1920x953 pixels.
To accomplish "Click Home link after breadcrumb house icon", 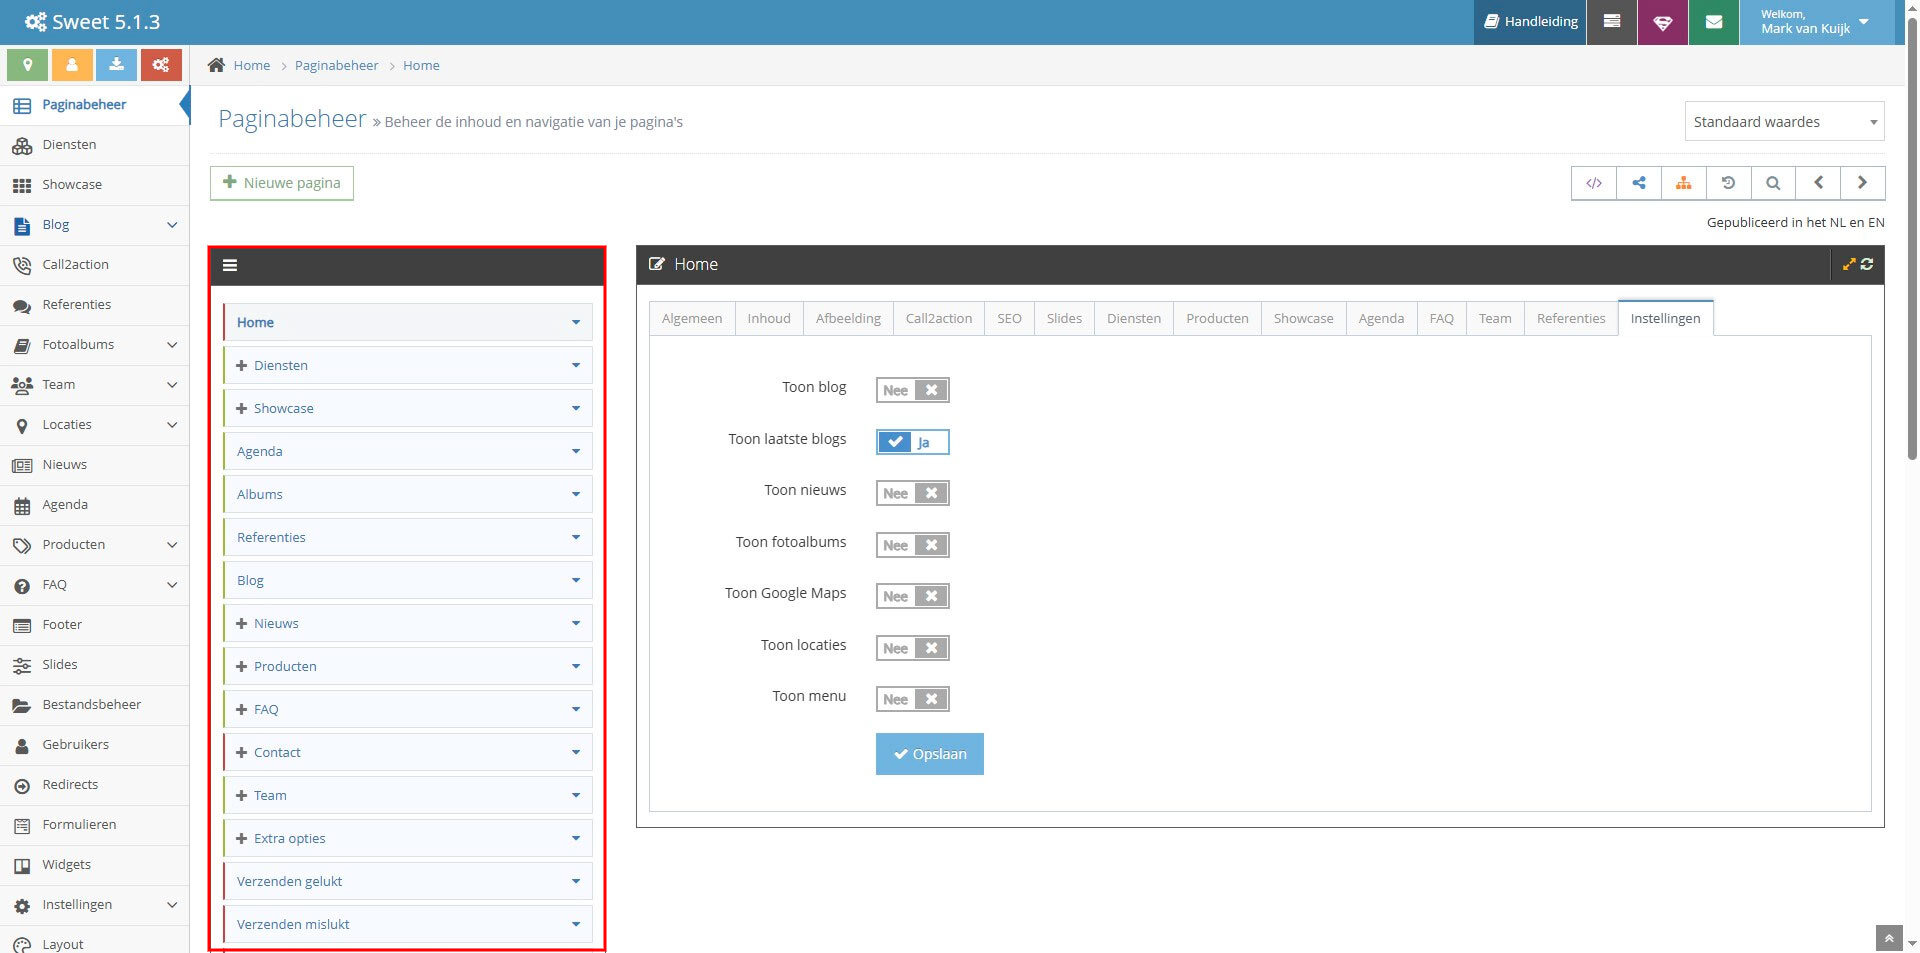I will 251,65.
